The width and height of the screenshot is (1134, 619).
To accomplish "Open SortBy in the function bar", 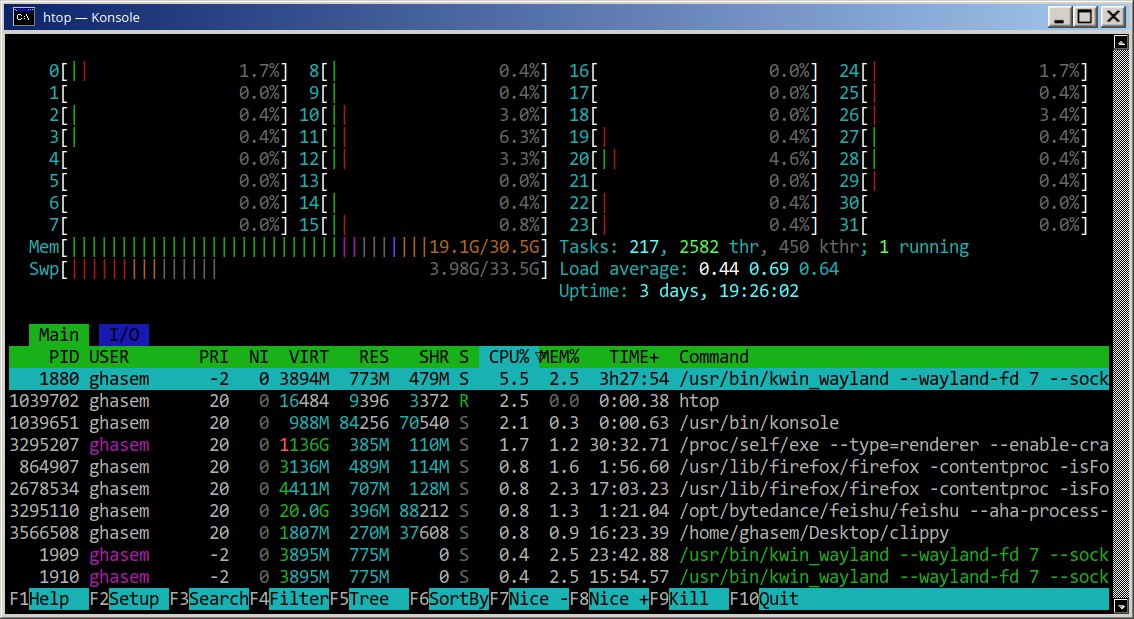I will coord(449,599).
